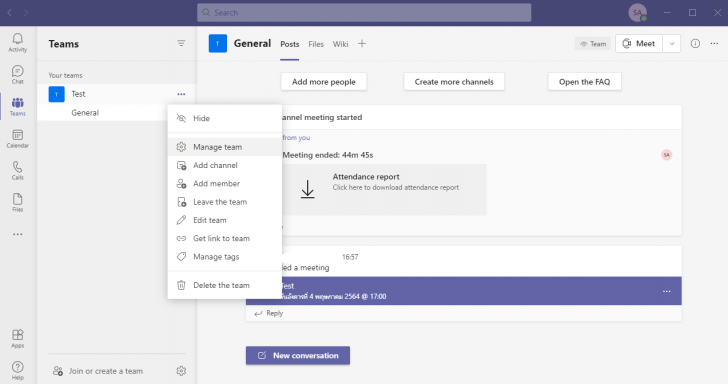This screenshot has height=384, width=728.
Task: Click Create more channels button
Action: click(454, 82)
